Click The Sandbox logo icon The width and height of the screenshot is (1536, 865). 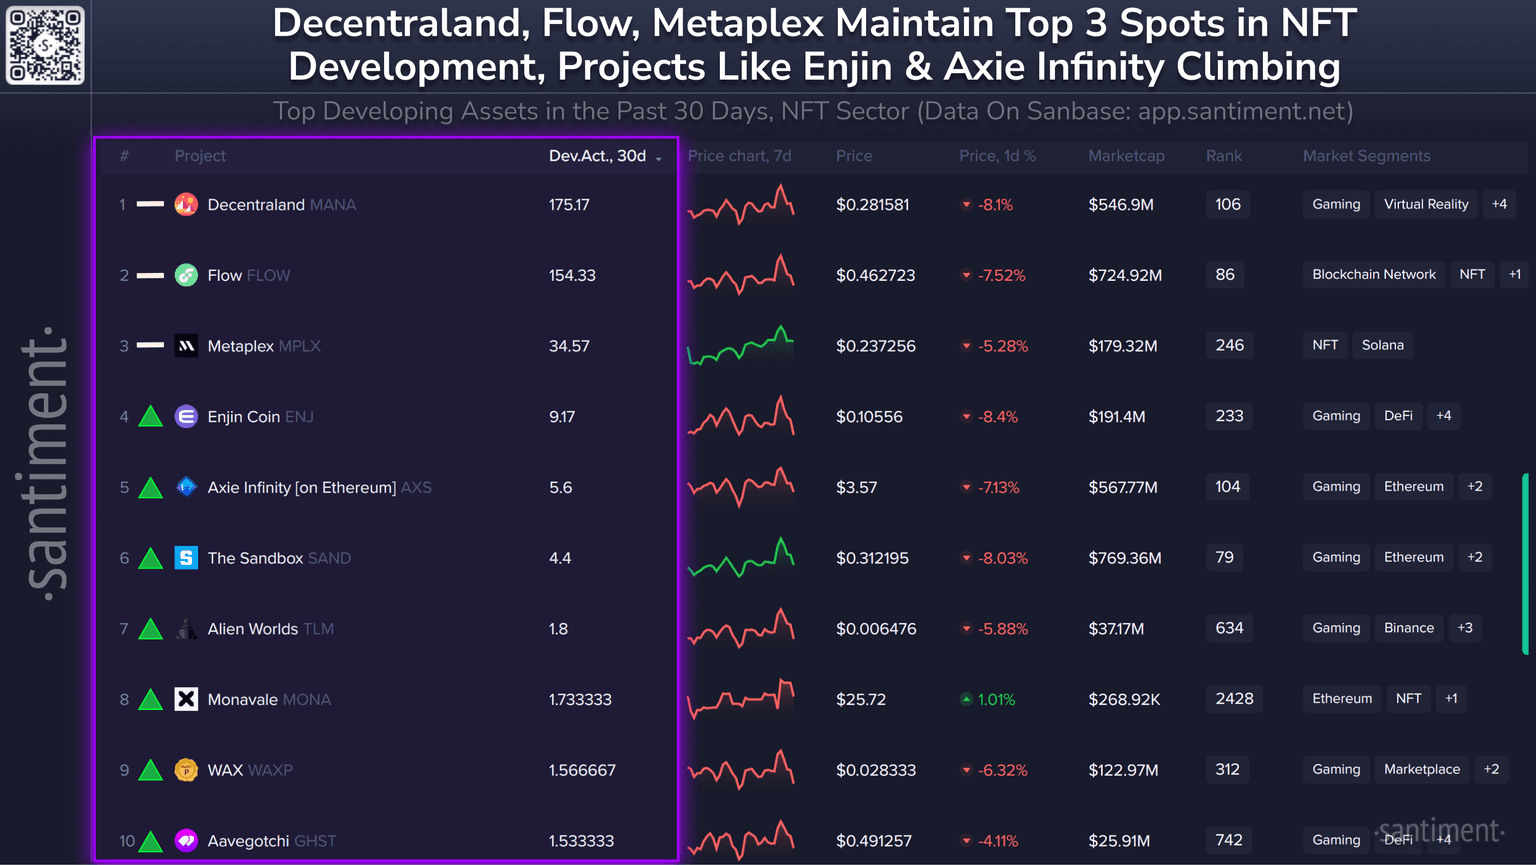(186, 558)
